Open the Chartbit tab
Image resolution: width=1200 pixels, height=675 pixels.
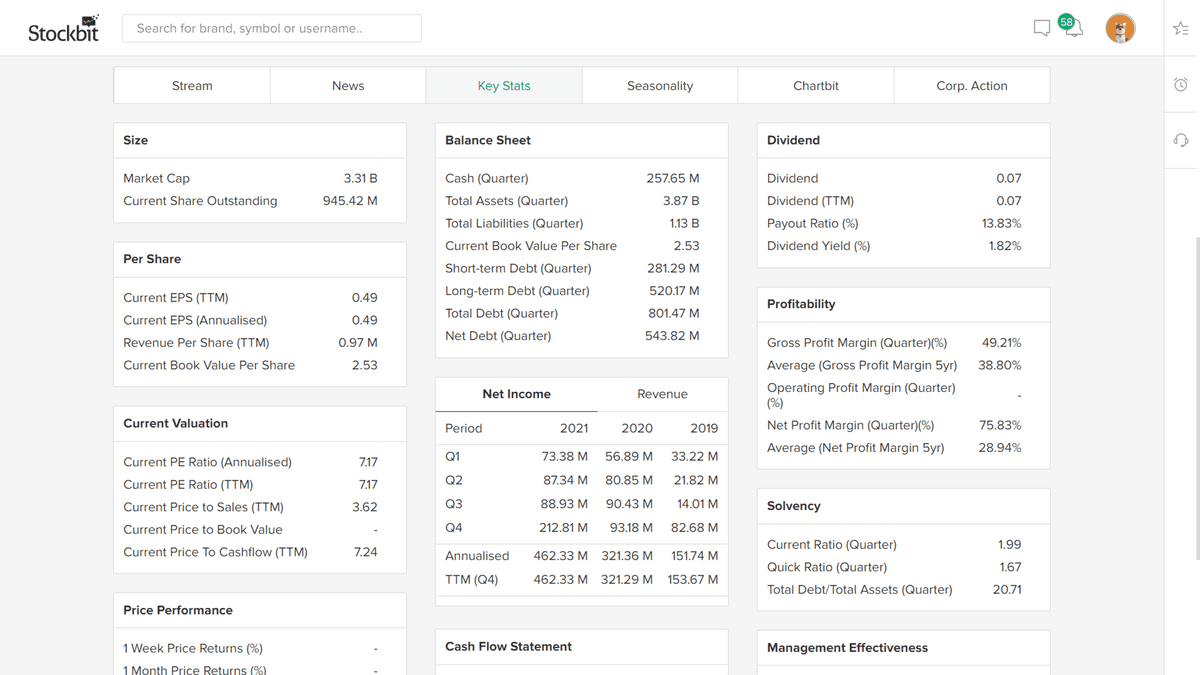click(x=816, y=86)
